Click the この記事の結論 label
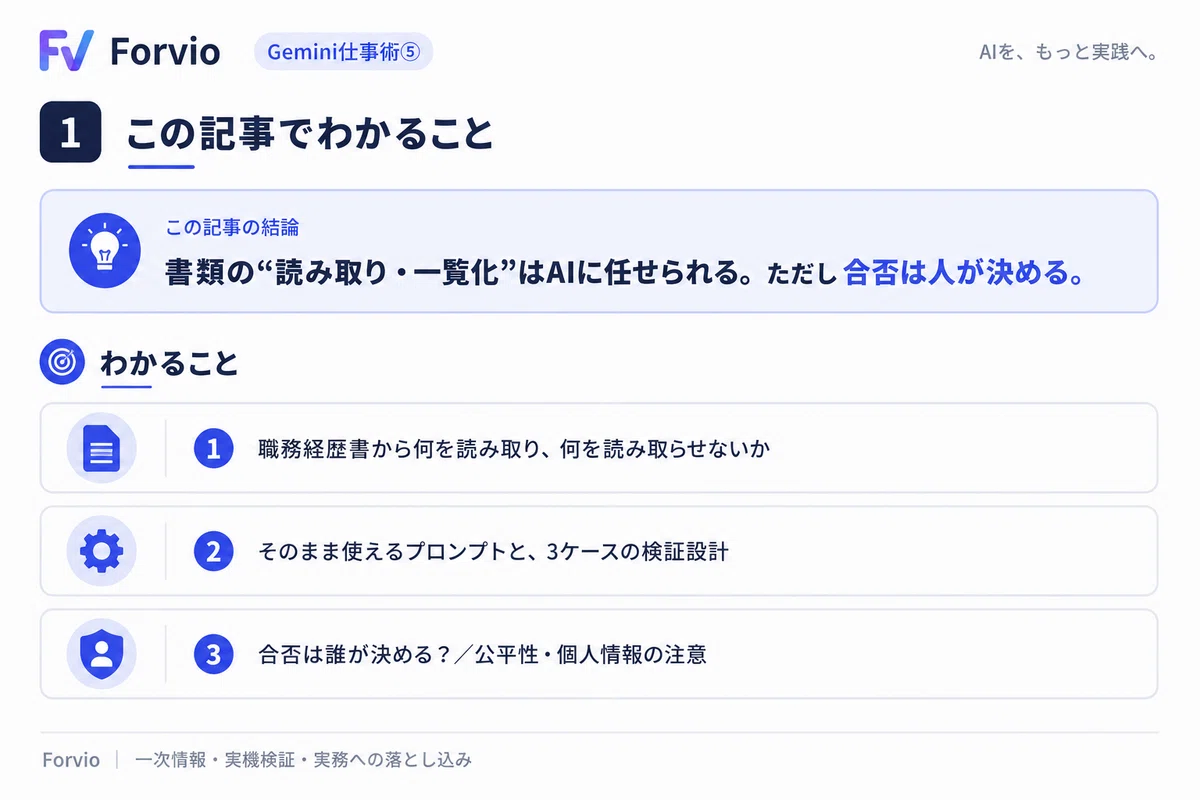Image resolution: width=1200 pixels, height=800 pixels. click(x=232, y=227)
